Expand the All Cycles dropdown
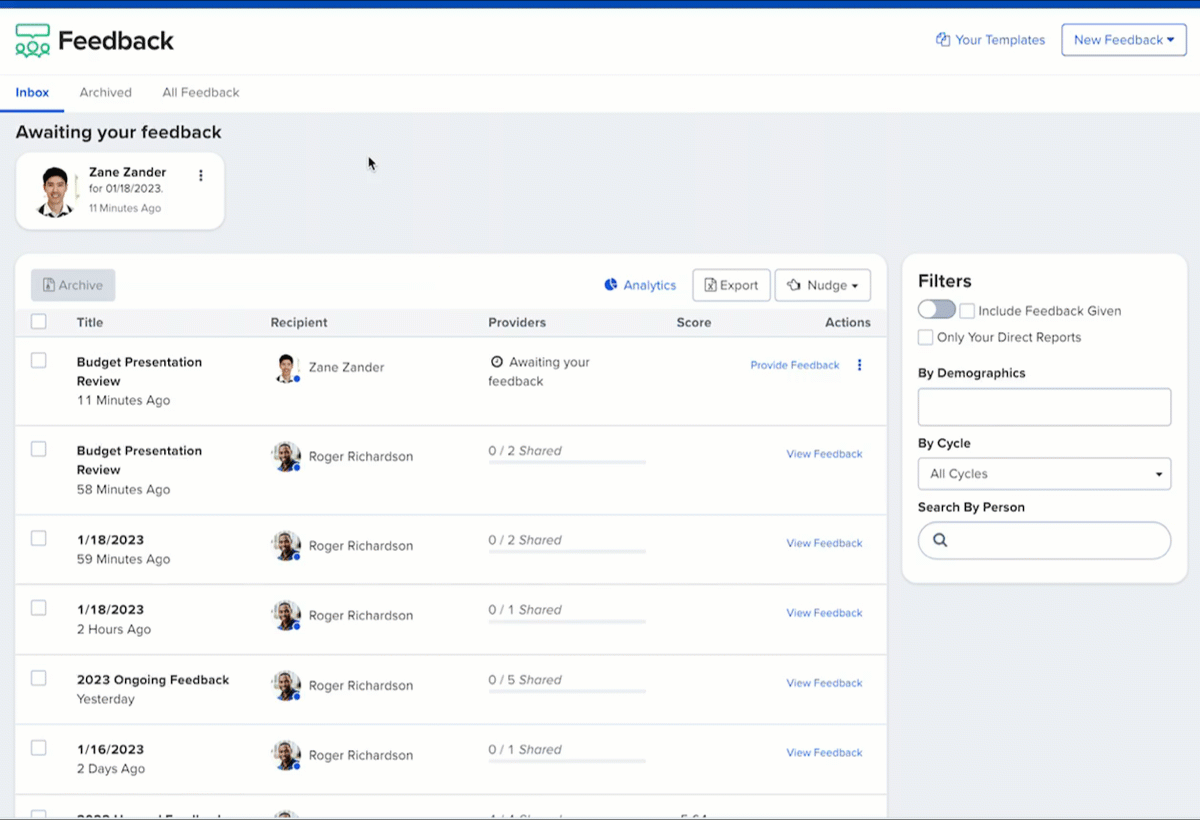 coord(1044,474)
